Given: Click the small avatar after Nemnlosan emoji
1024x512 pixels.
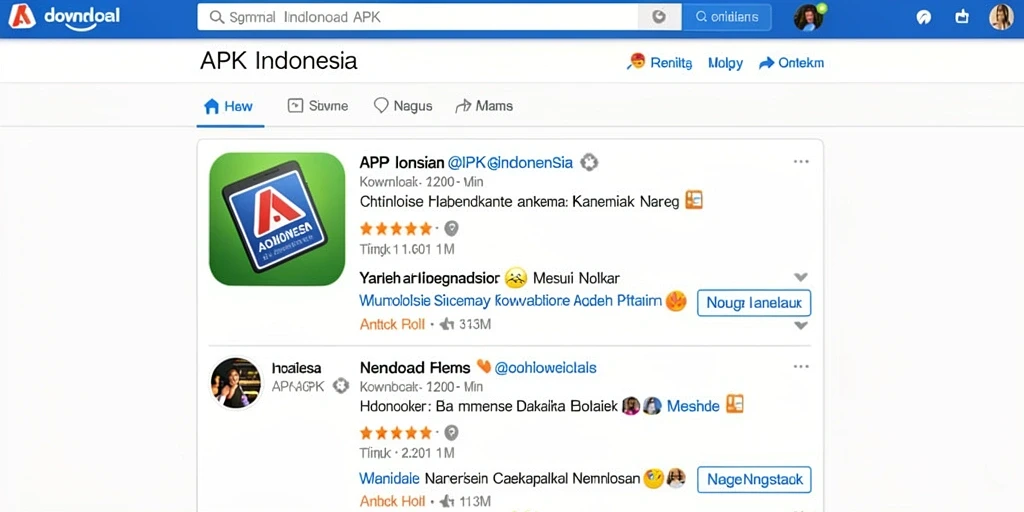Looking at the screenshot, I should (x=677, y=478).
